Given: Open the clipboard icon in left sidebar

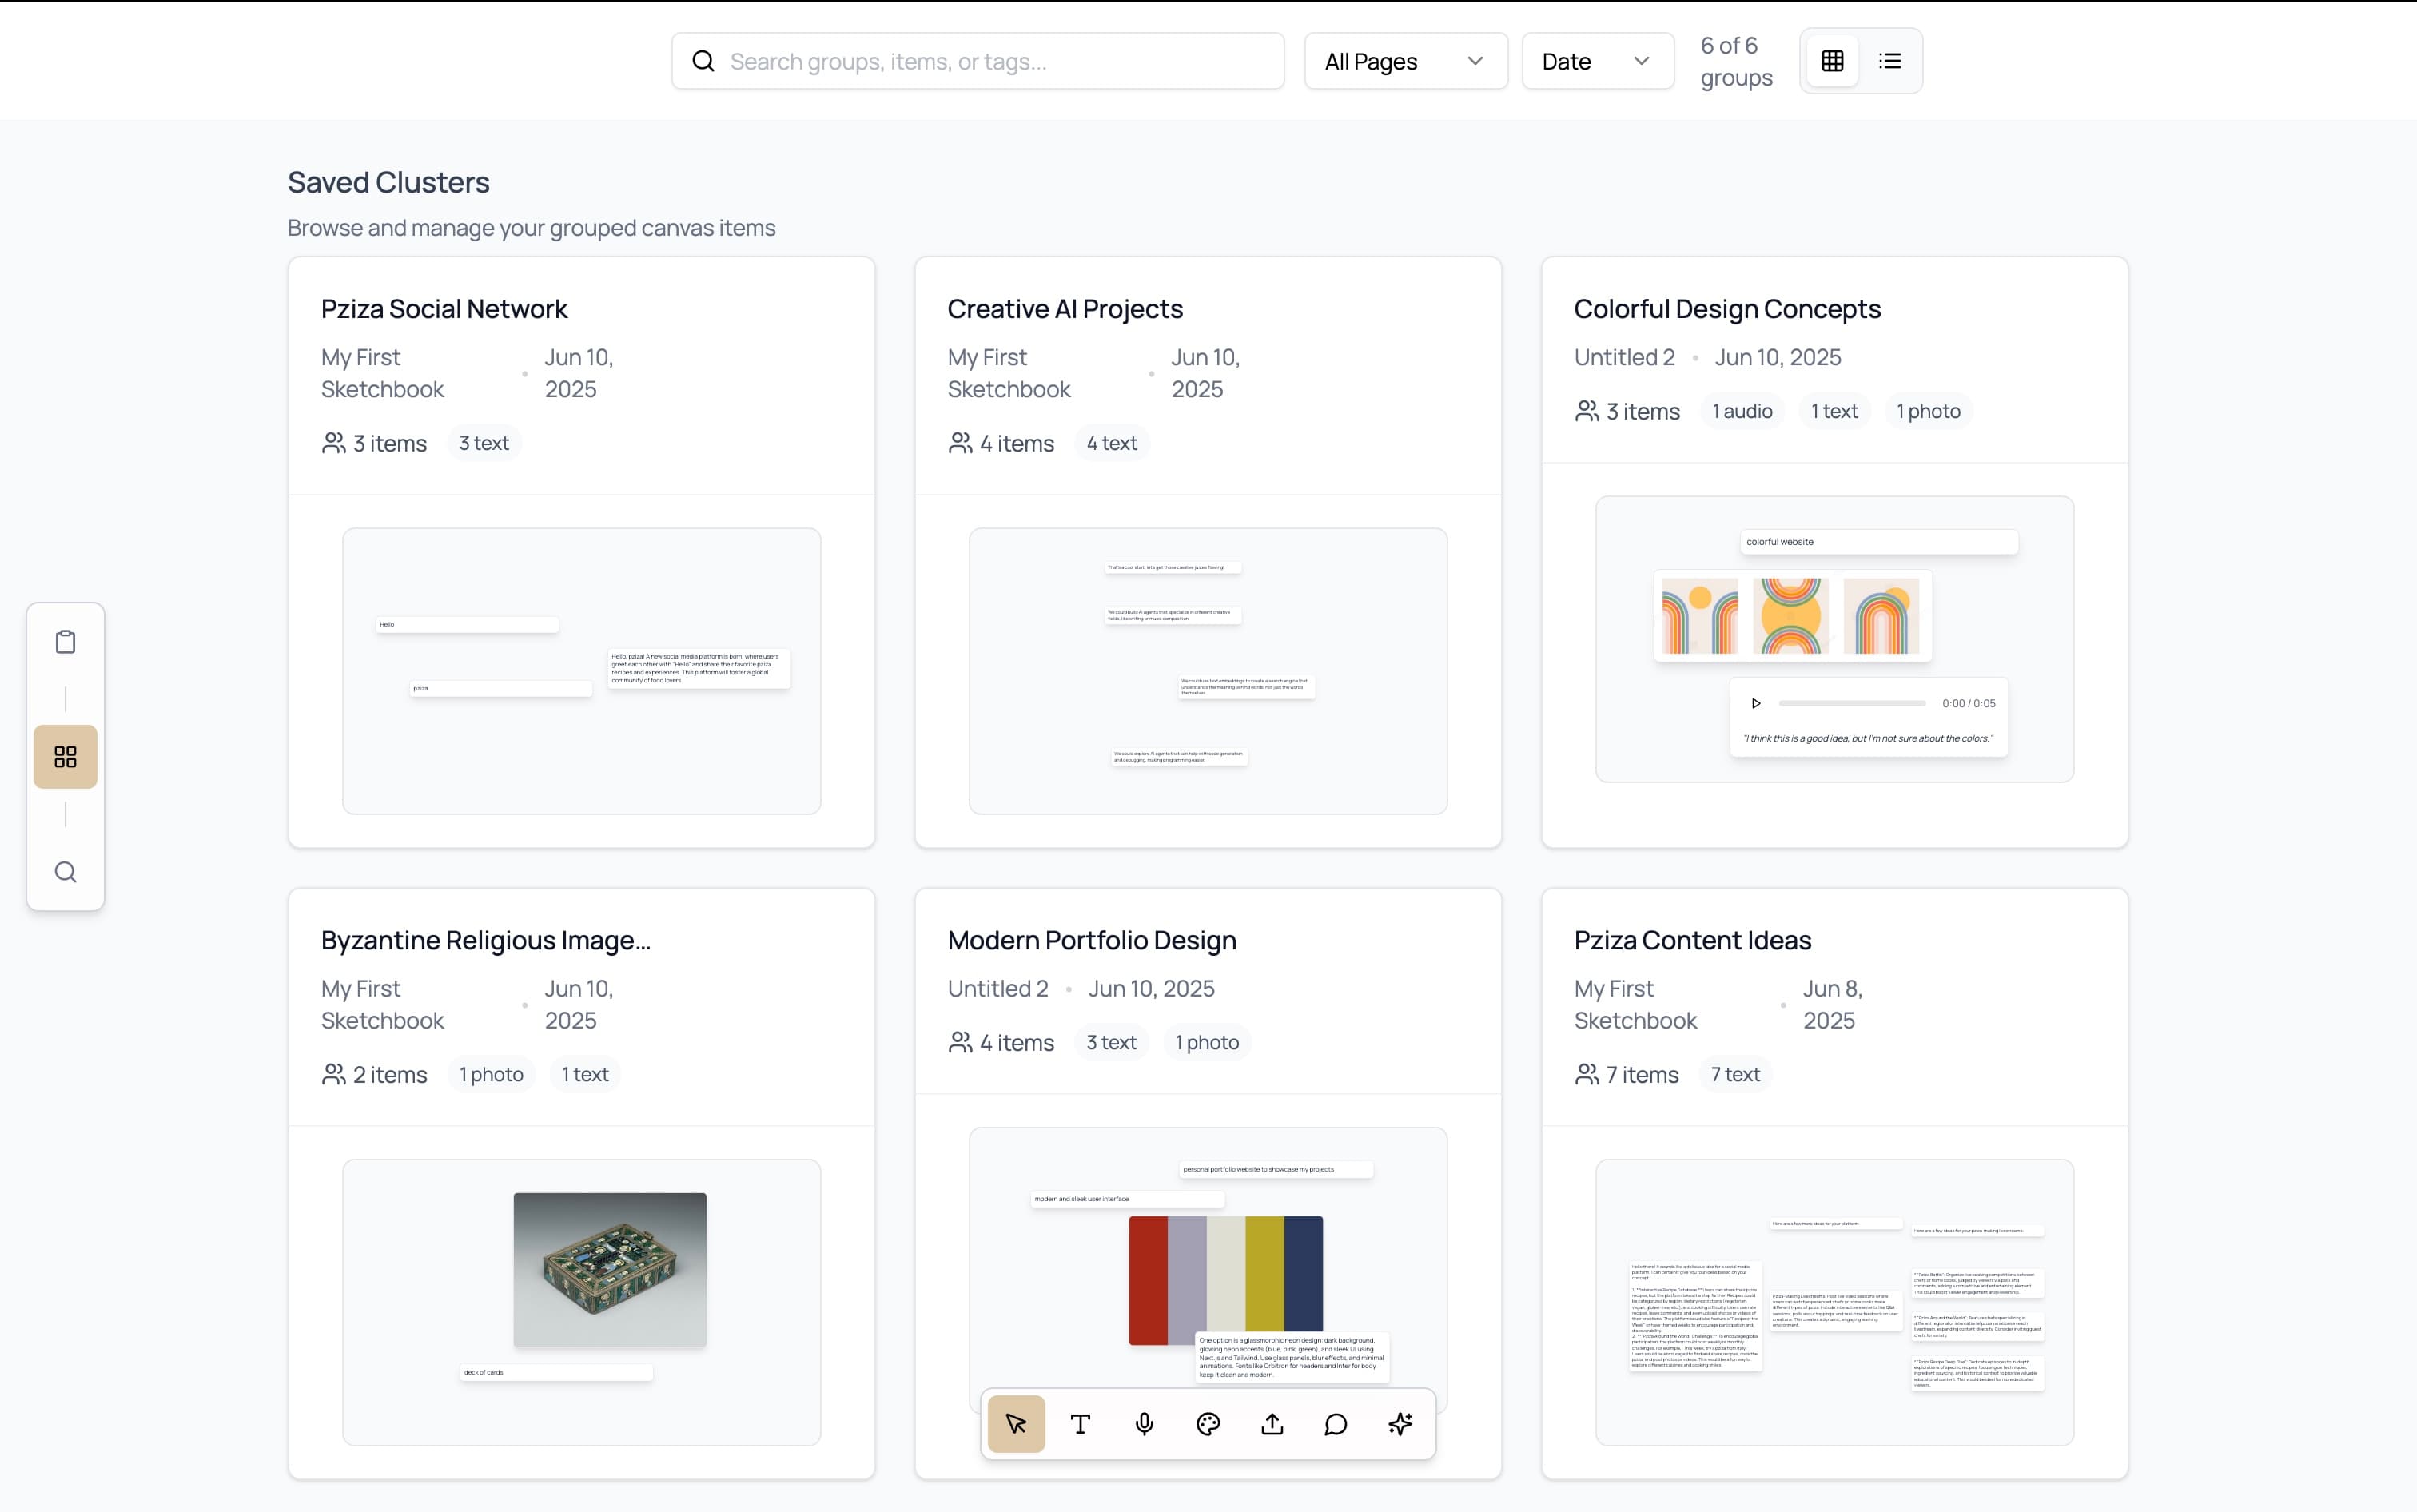Looking at the screenshot, I should (65, 642).
